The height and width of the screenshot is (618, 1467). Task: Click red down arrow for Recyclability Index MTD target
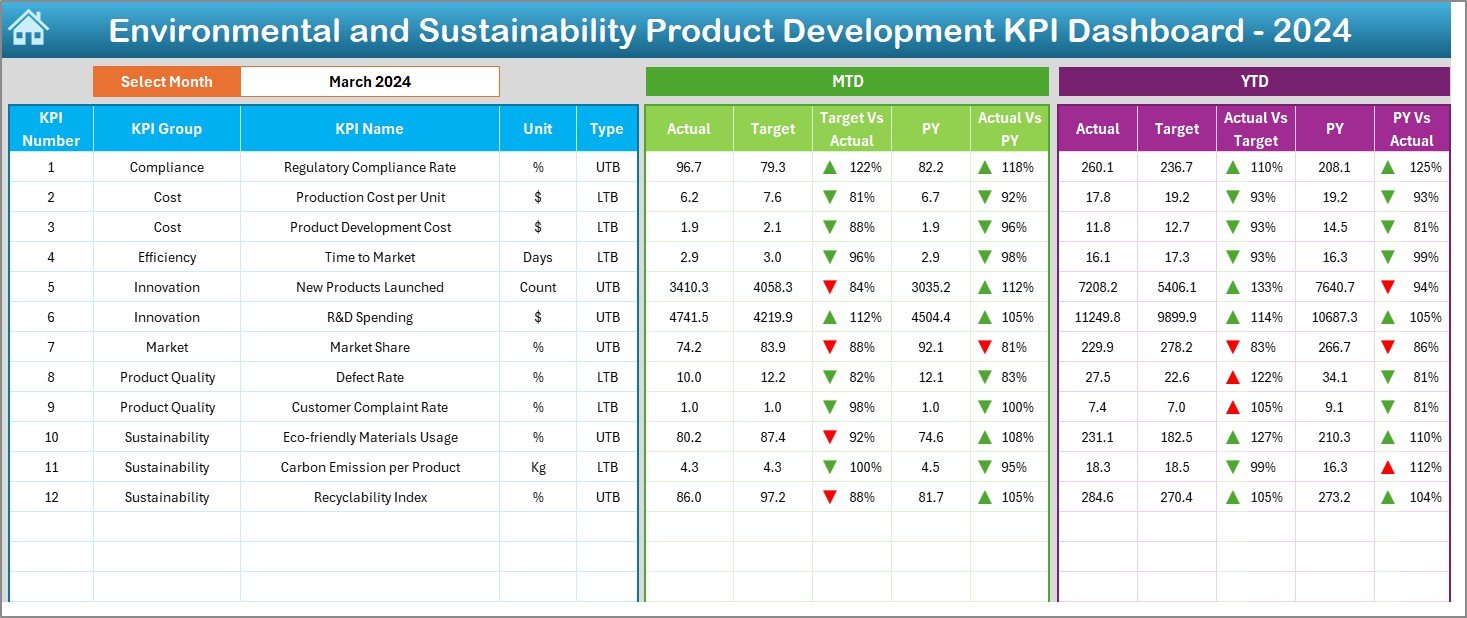tap(830, 497)
